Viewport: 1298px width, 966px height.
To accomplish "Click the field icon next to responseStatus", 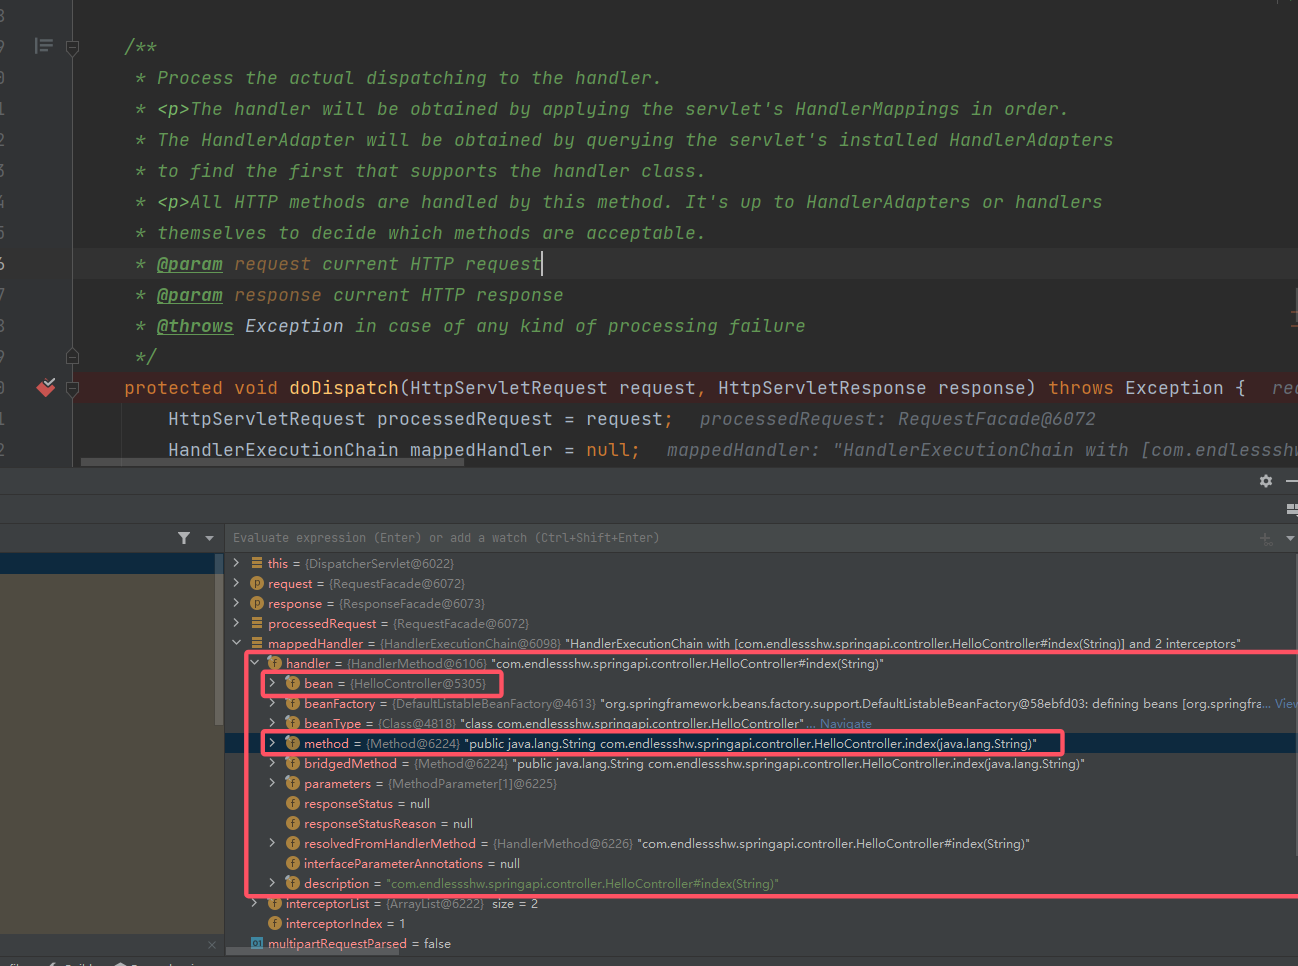I will [293, 803].
